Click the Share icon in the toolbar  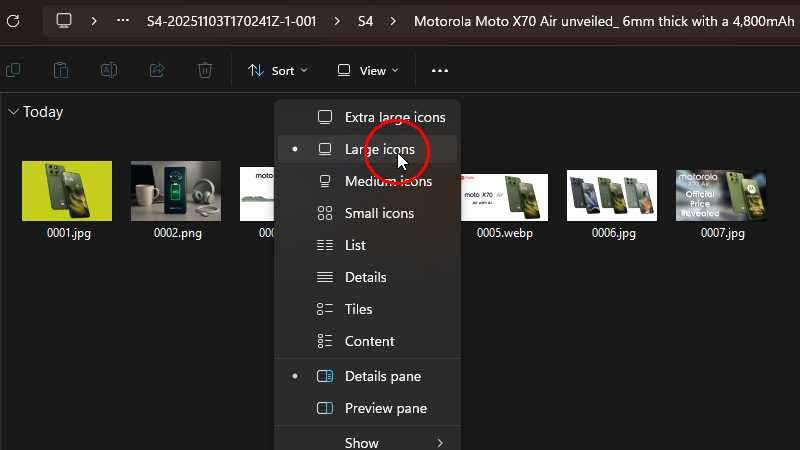157,70
